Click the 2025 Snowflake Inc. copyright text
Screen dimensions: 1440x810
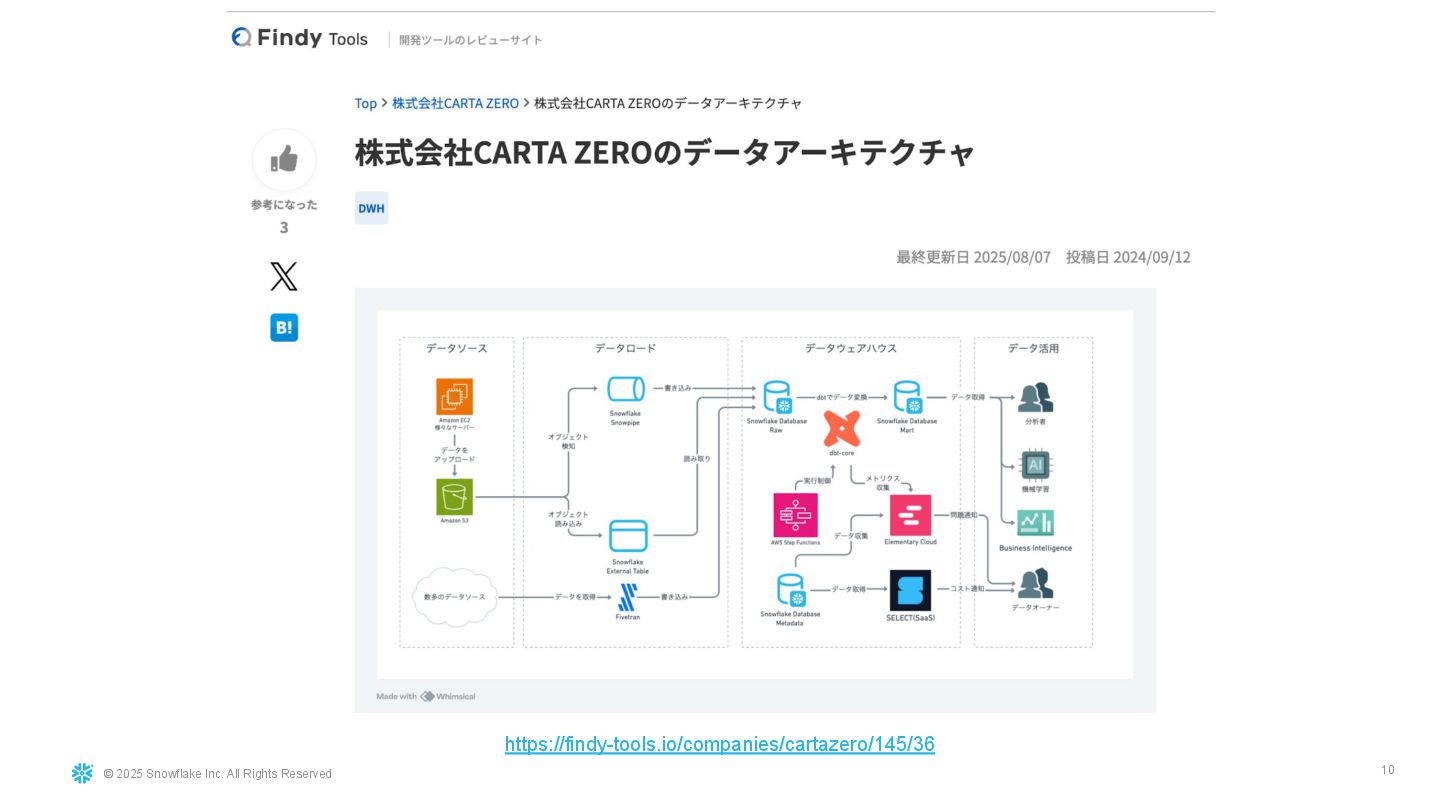[217, 774]
